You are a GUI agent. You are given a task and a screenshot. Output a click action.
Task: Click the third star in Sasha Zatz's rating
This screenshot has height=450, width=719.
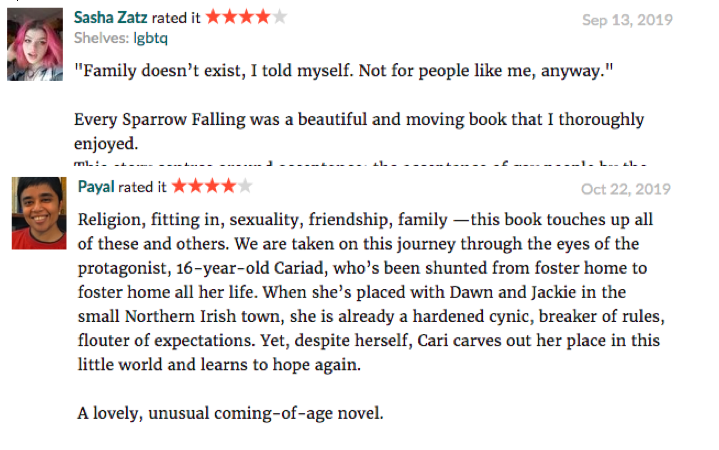(x=247, y=17)
